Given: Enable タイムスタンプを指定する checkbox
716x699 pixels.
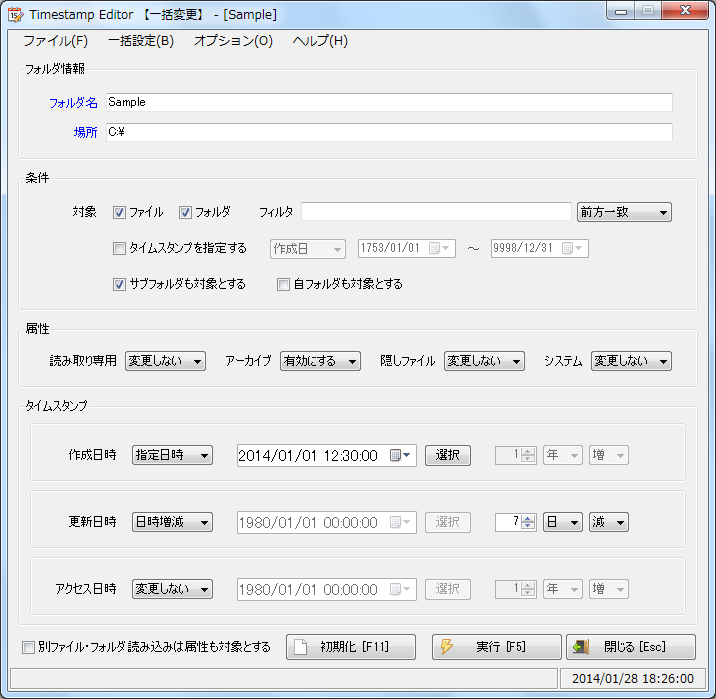Looking at the screenshot, I should pos(119,248).
